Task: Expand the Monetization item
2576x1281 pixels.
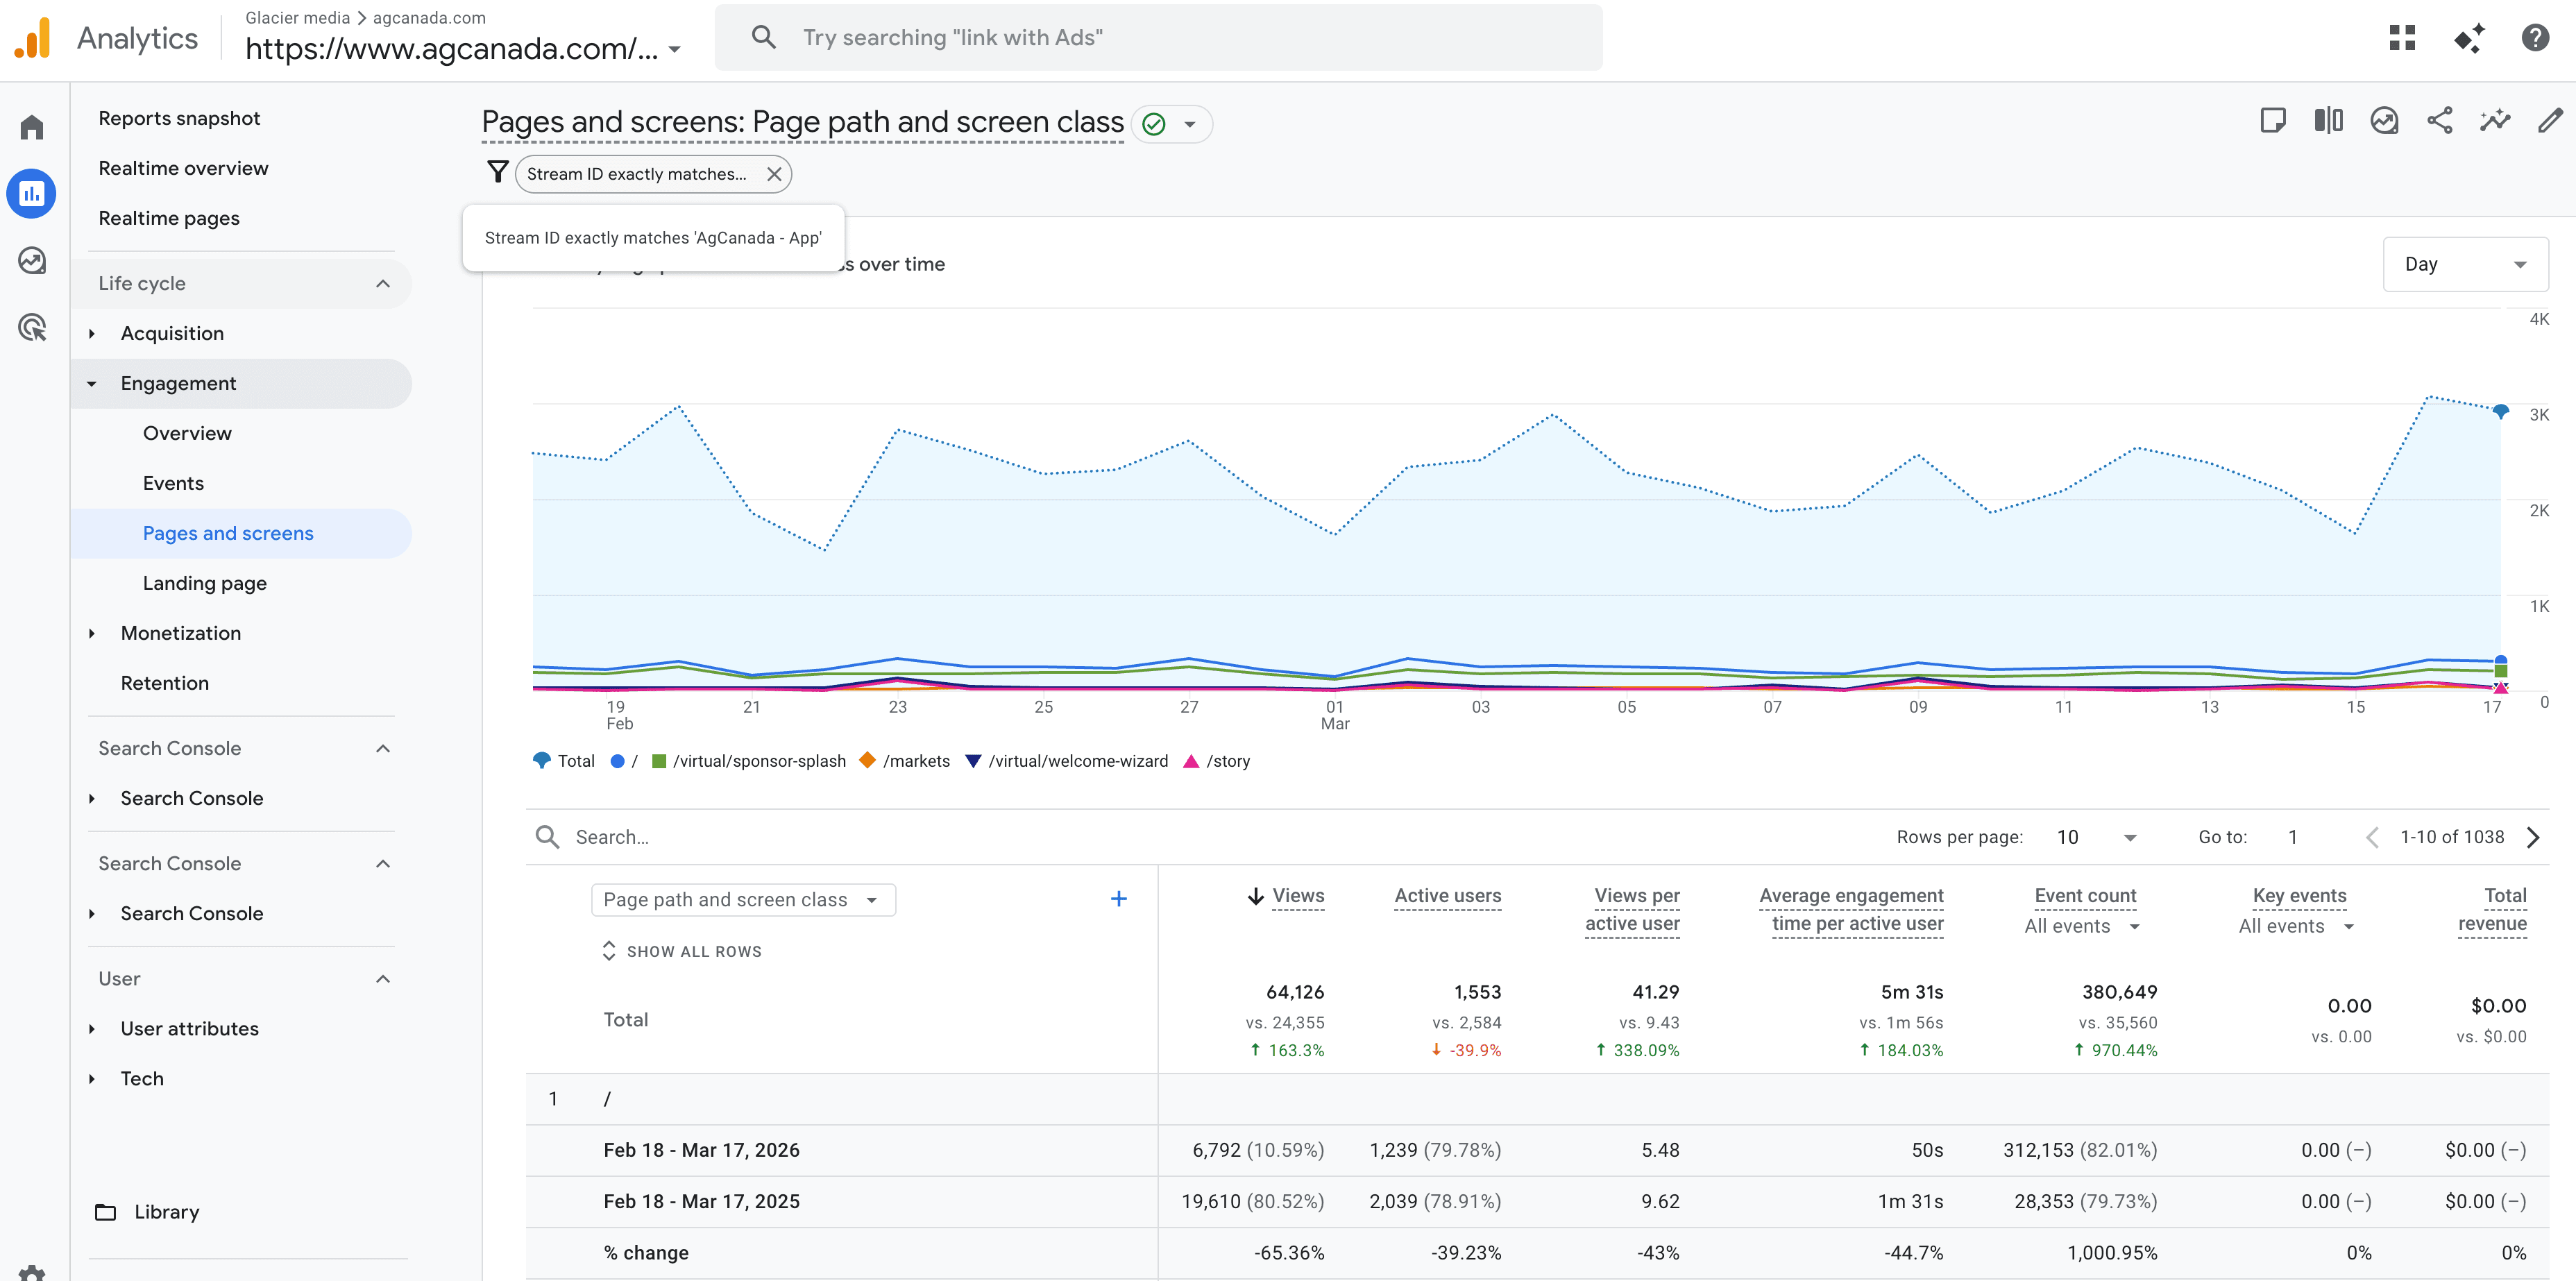Action: tap(92, 633)
